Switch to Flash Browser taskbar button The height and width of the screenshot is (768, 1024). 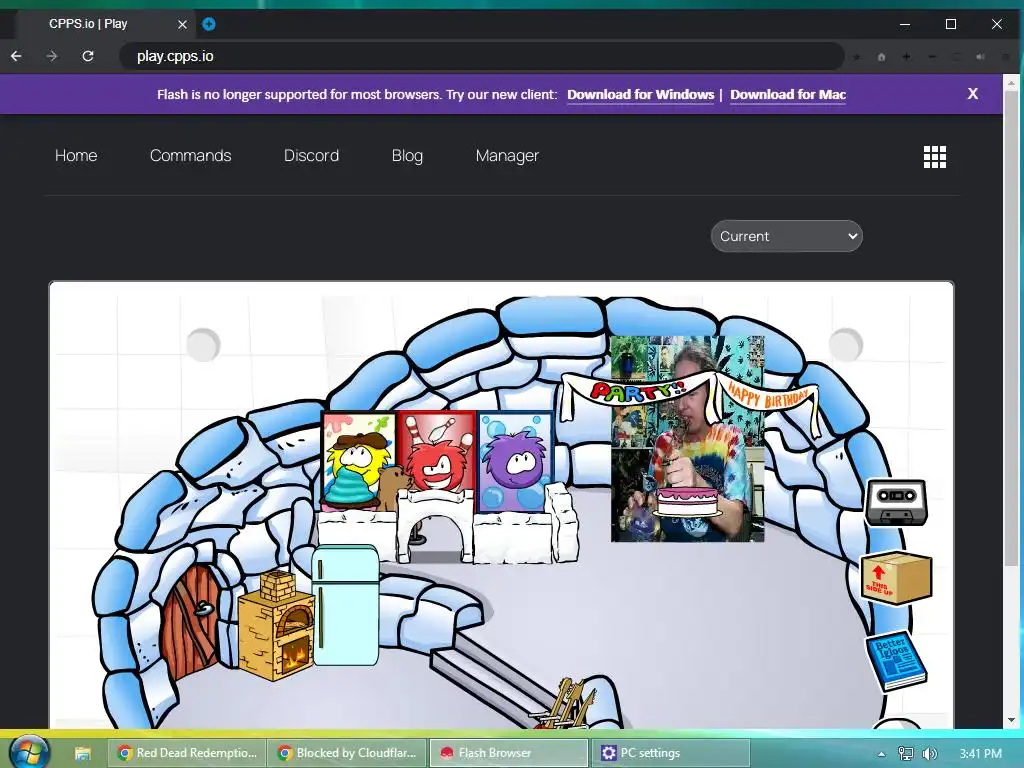click(x=508, y=753)
